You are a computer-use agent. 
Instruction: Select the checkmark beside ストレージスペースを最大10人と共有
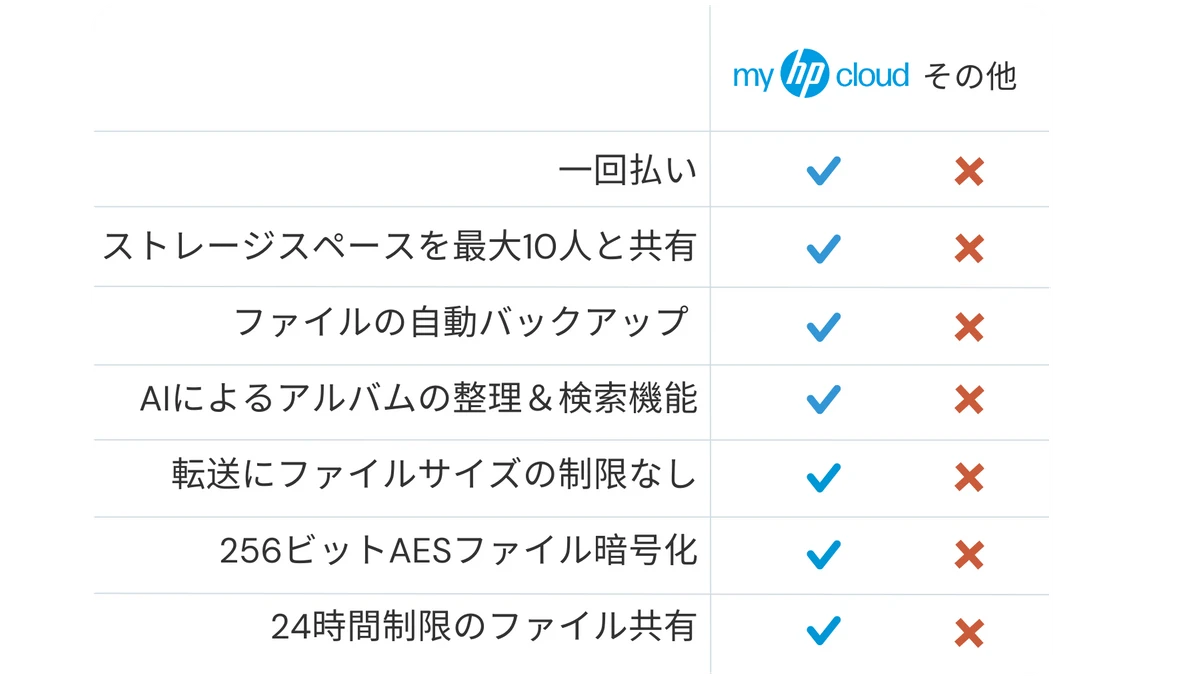(x=823, y=248)
